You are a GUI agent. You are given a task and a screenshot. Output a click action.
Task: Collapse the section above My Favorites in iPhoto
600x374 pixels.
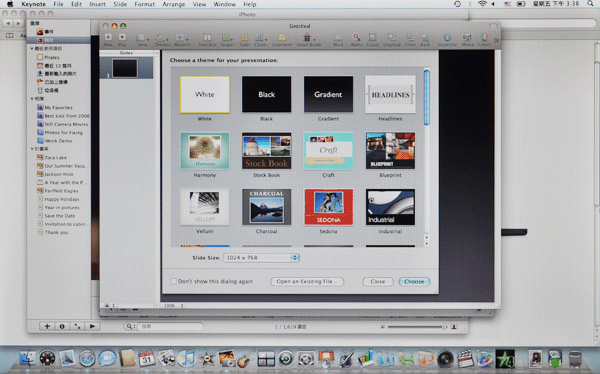(x=32, y=99)
